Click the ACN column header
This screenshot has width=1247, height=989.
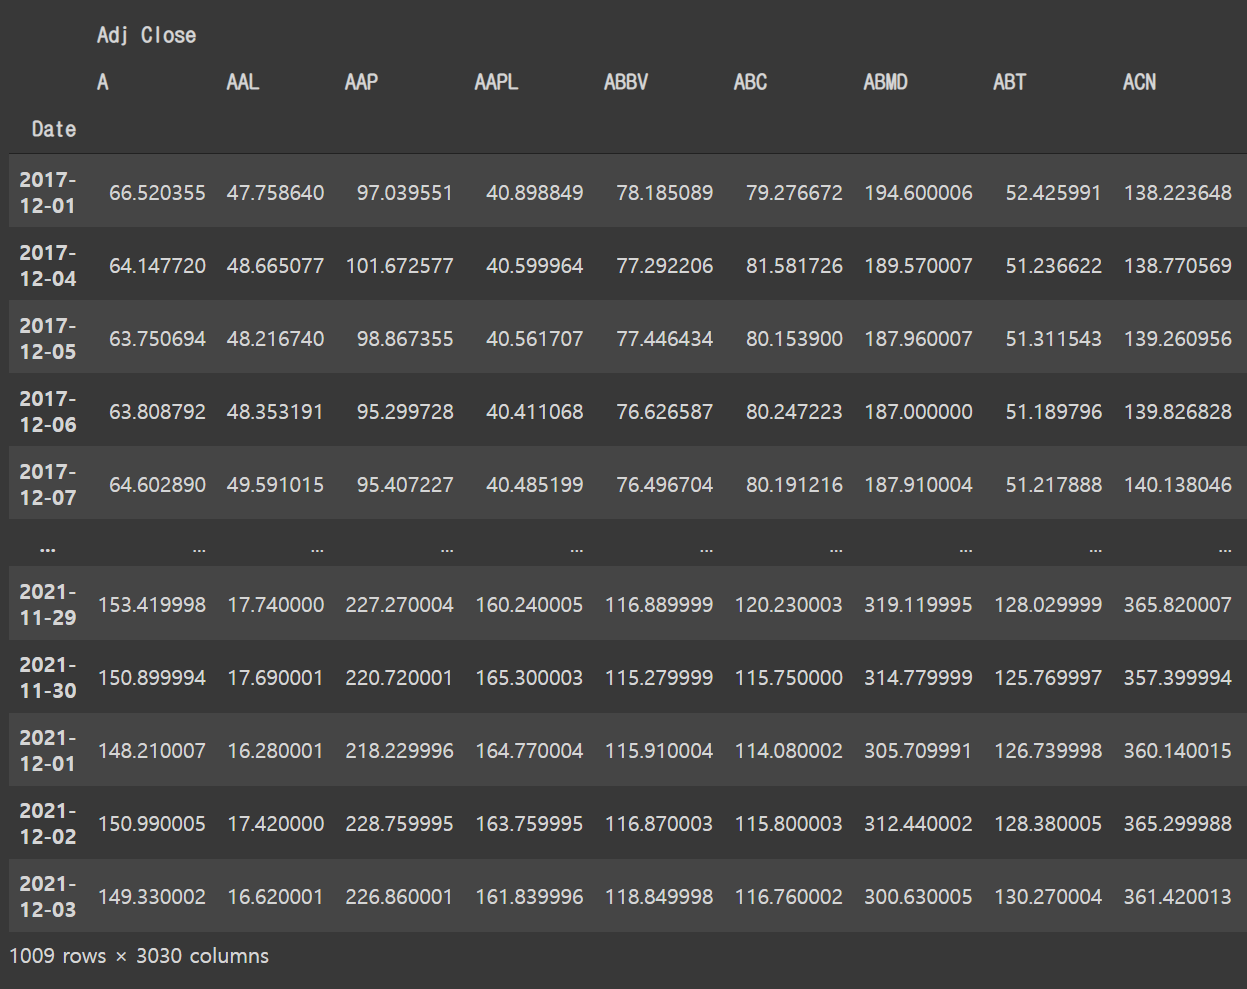coord(1139,82)
